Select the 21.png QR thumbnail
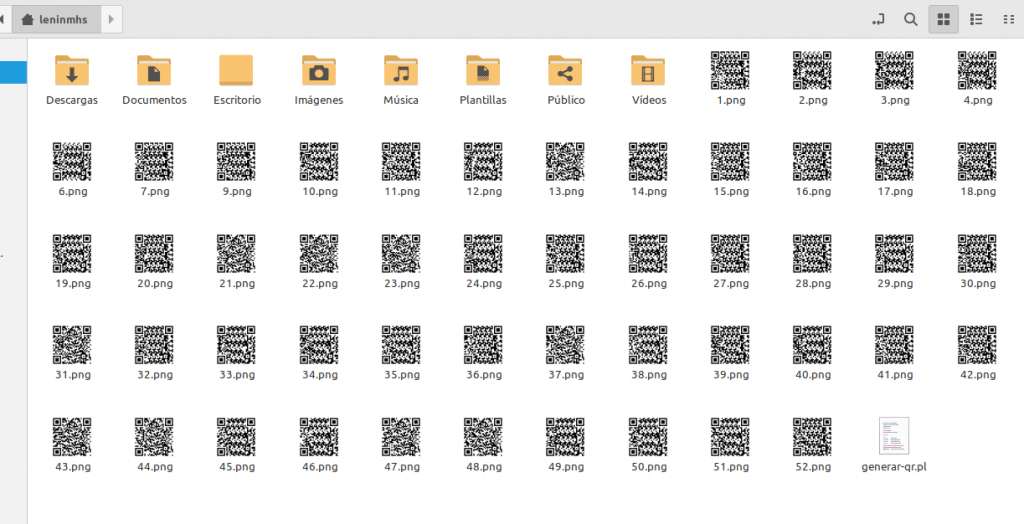The width and height of the screenshot is (1024, 524). pyautogui.click(x=236, y=254)
